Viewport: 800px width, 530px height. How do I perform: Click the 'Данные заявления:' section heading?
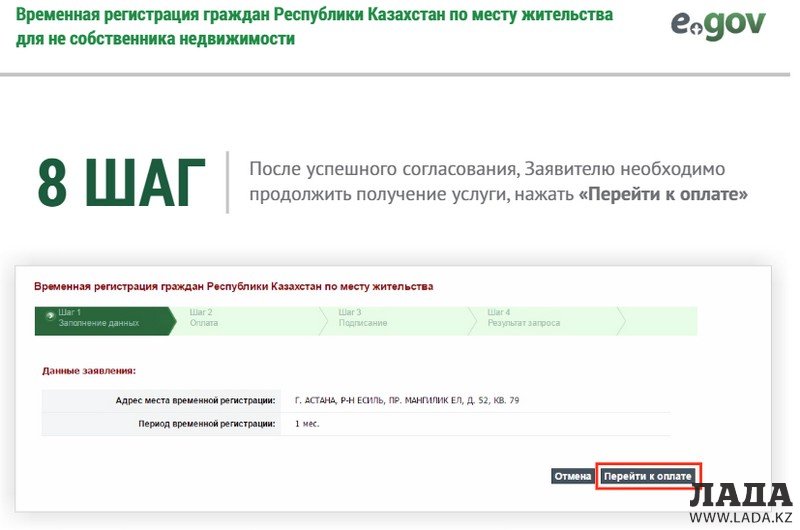(x=89, y=370)
